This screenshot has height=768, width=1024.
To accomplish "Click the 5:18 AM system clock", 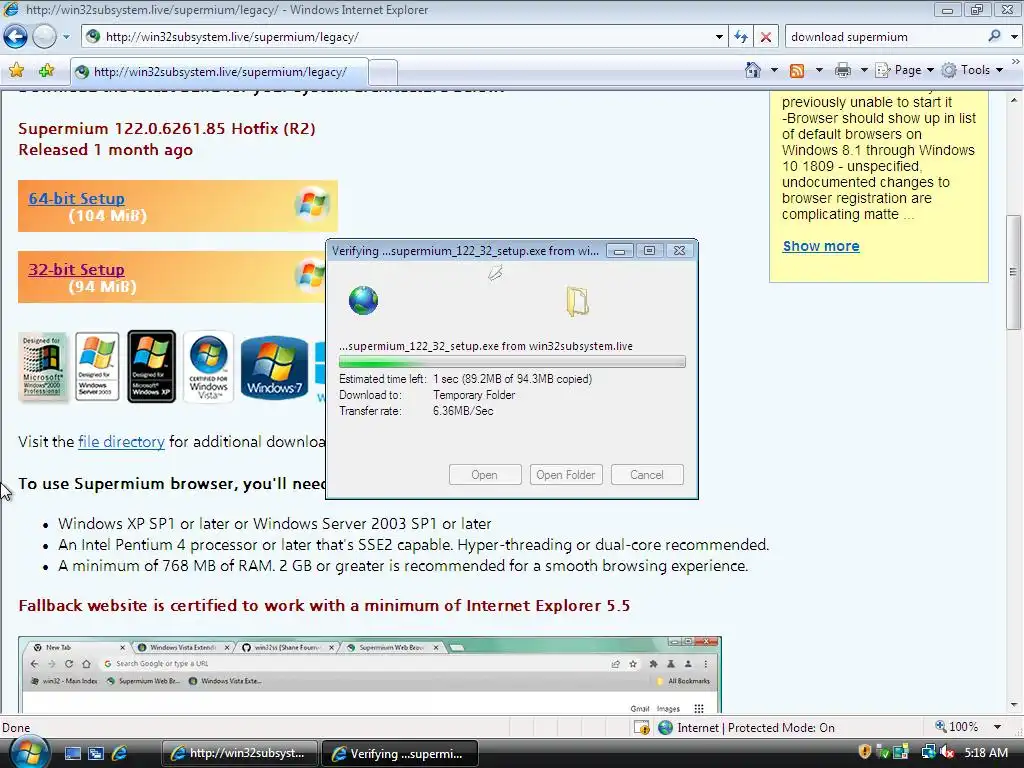I will pos(986,753).
